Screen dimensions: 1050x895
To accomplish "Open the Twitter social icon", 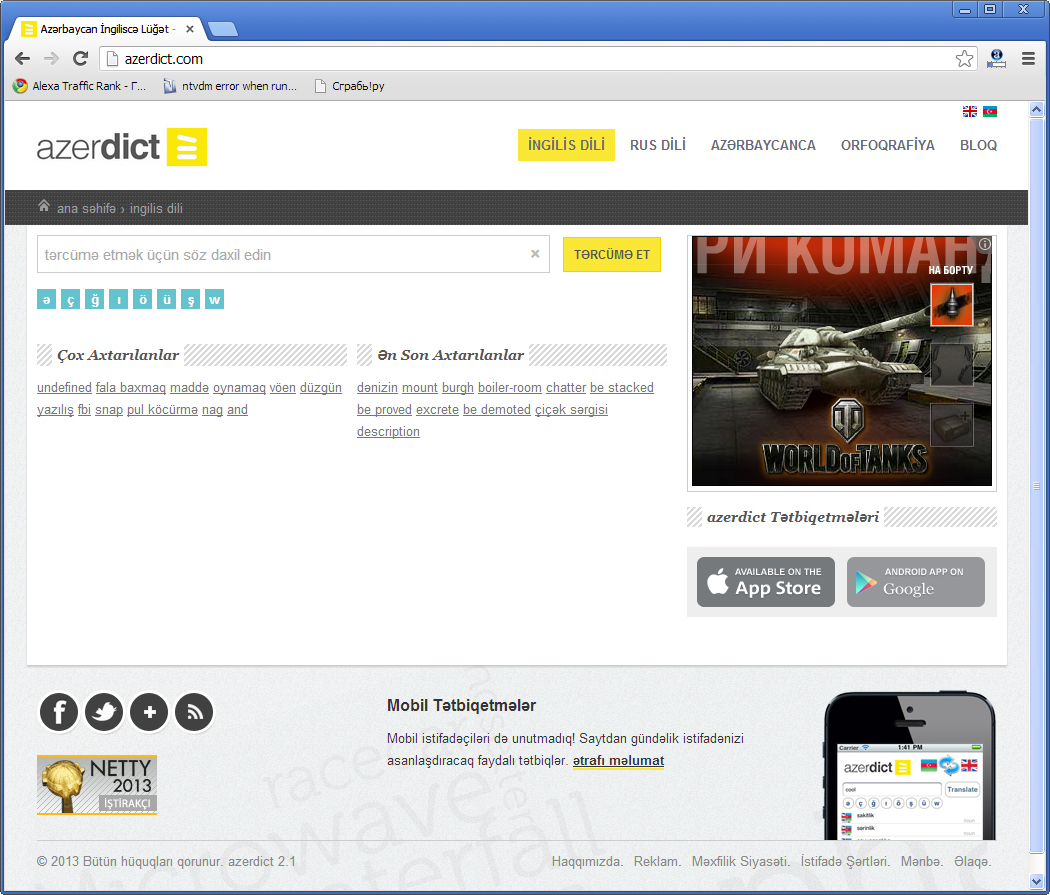I will click(104, 712).
